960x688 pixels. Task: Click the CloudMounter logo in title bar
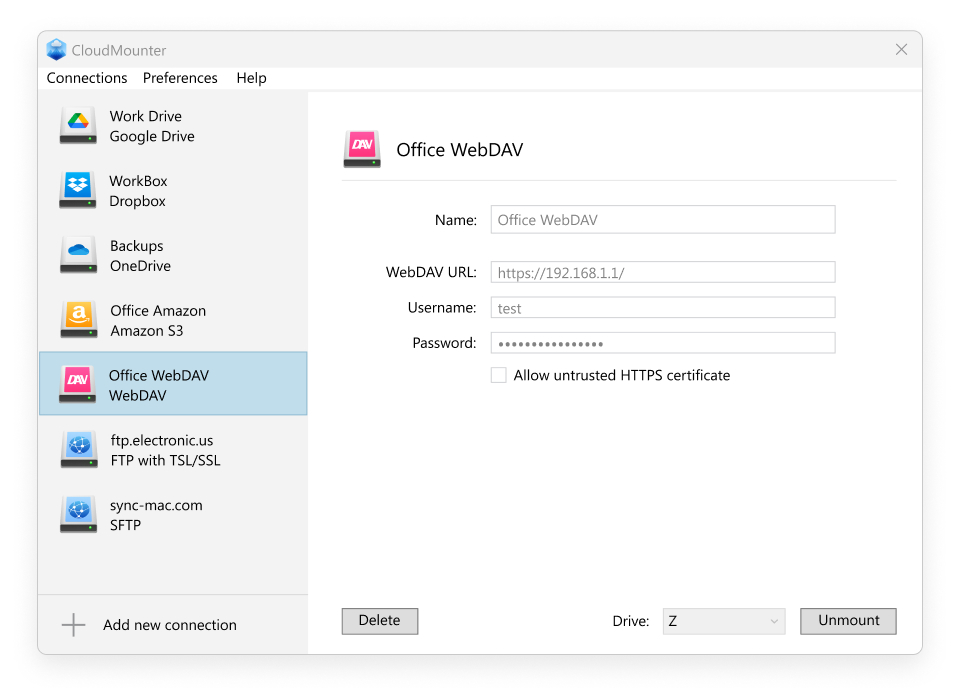(56, 50)
